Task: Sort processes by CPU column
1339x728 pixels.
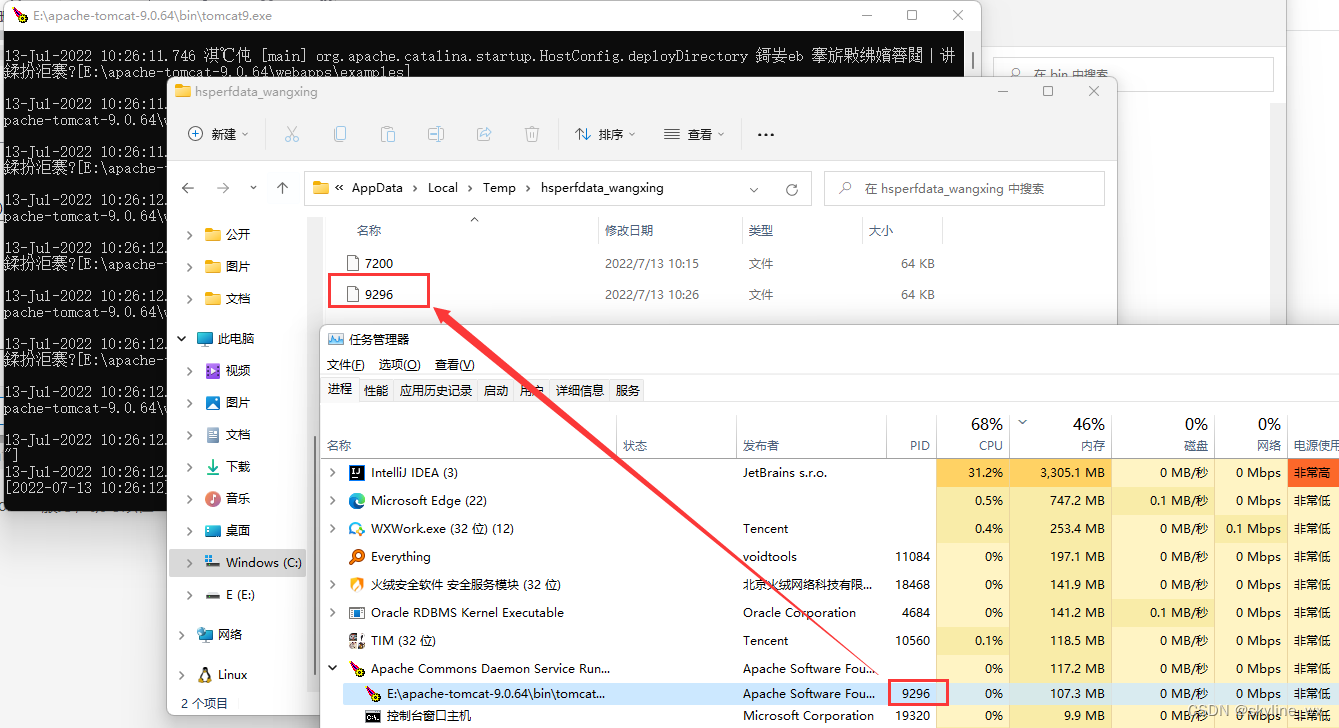Action: click(x=974, y=435)
